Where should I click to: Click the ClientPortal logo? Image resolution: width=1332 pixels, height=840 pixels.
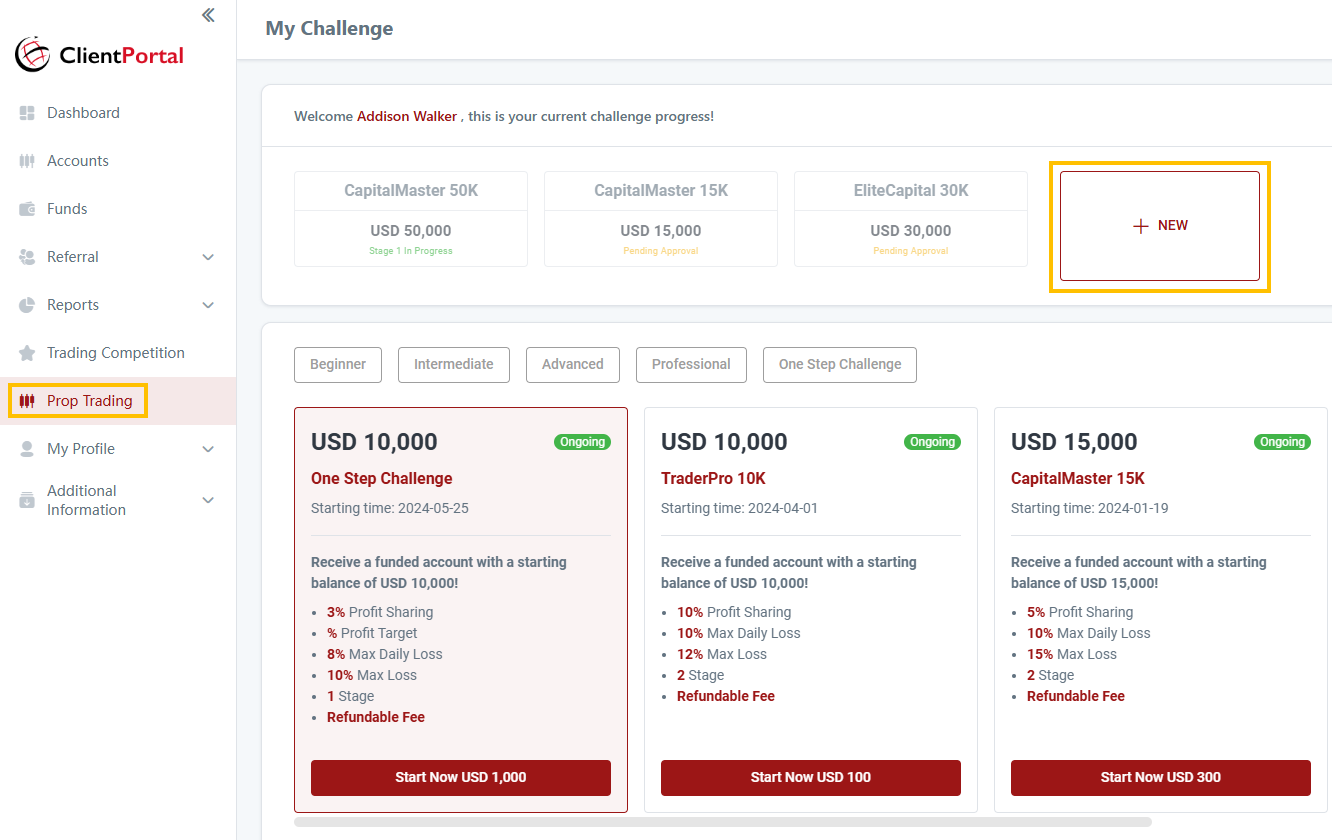click(x=100, y=55)
